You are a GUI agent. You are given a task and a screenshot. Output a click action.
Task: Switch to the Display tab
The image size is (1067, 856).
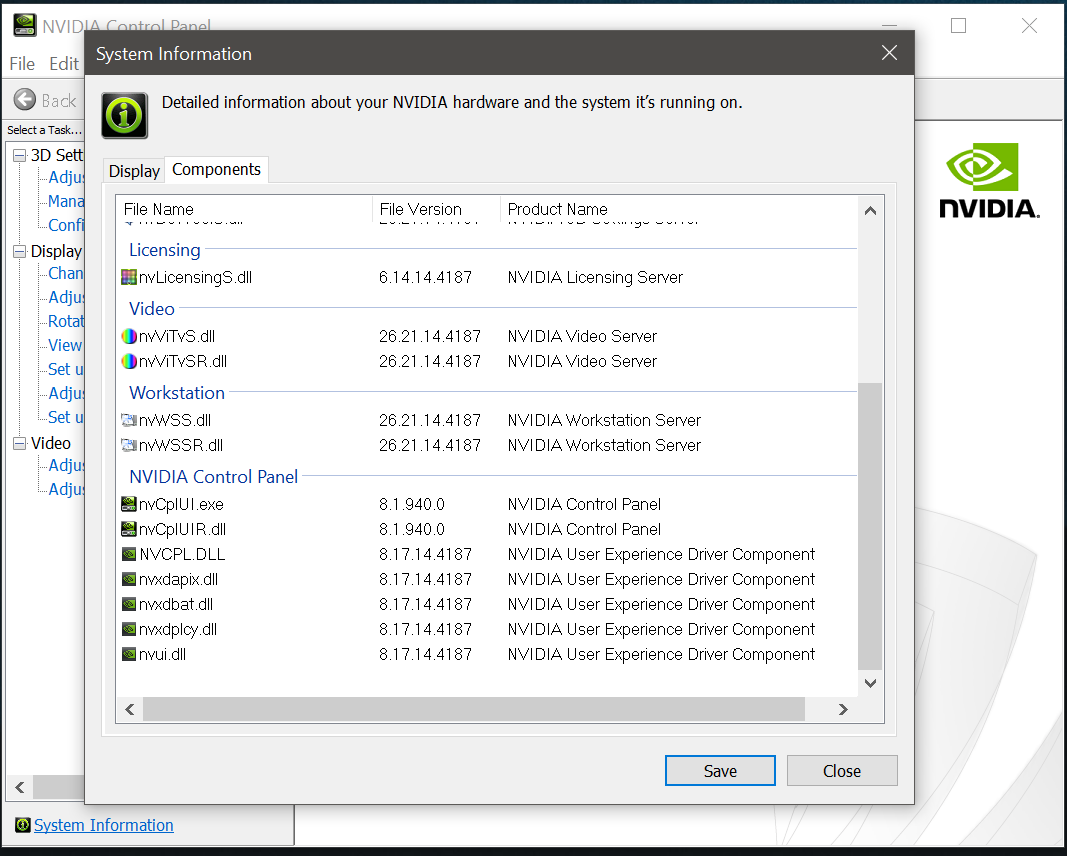(x=133, y=170)
